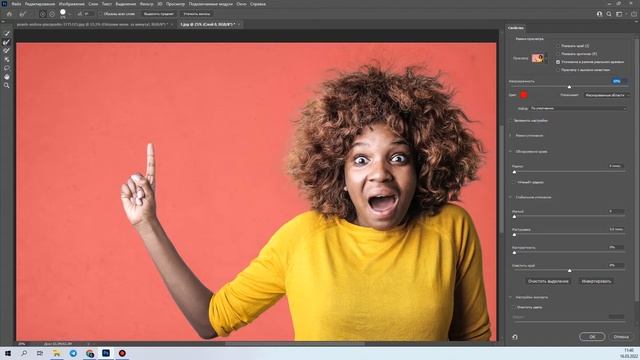The height and width of the screenshot is (360, 640).
Task: Enable Smart Radius checkbox
Action: (514, 182)
